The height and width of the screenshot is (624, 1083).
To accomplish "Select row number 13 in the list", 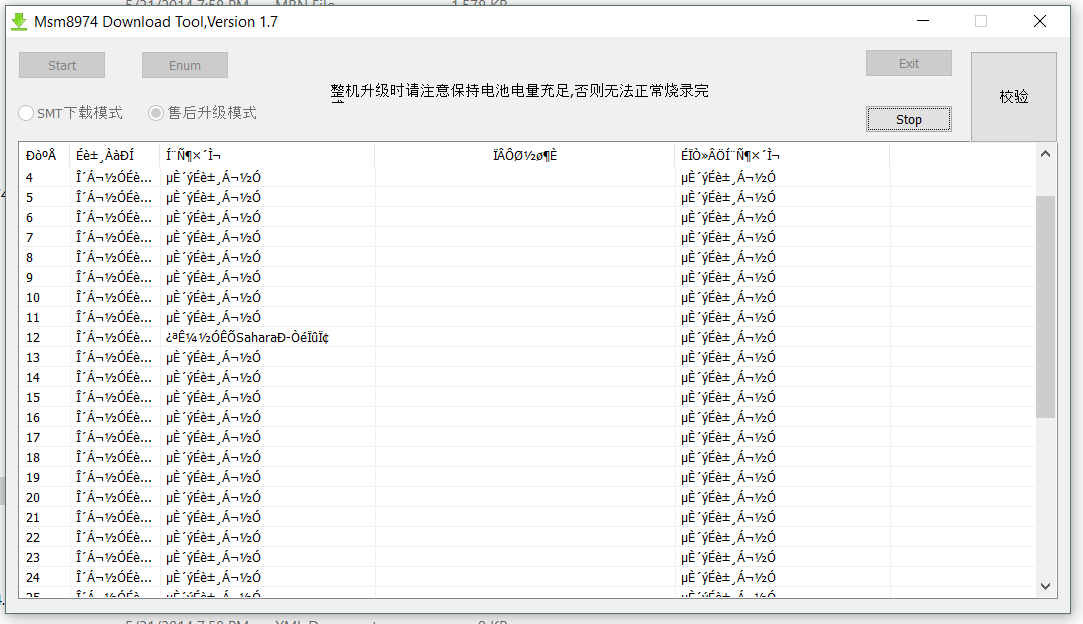I will click(527, 358).
